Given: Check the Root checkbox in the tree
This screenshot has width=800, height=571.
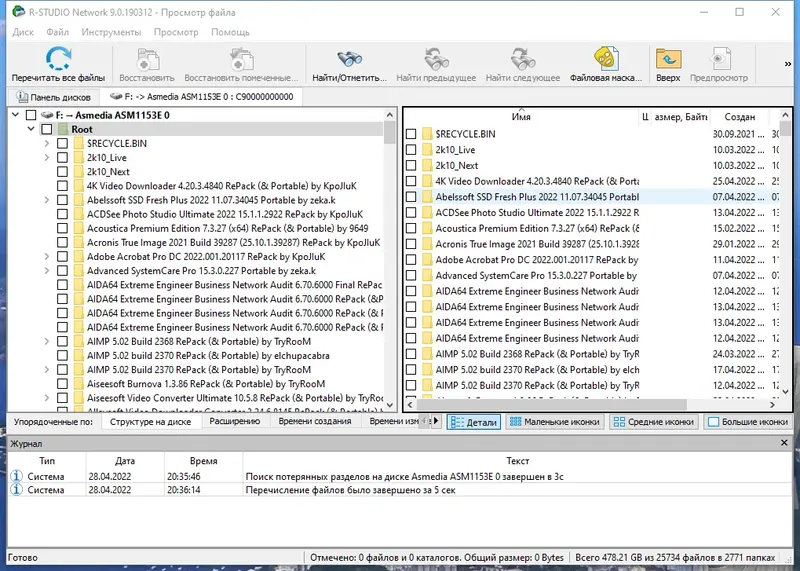Looking at the screenshot, I should (46, 129).
